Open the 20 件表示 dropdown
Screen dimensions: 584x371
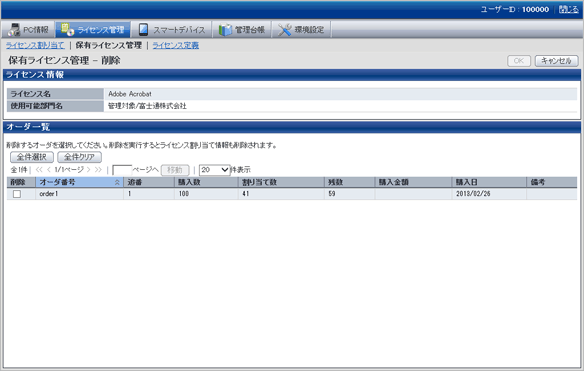coord(215,170)
